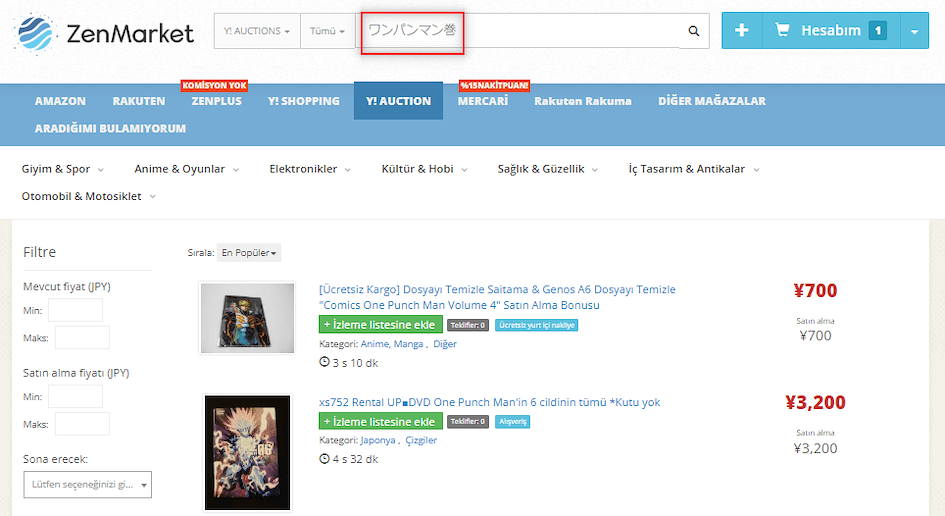Expand the account dropdown arrow beside Hesabım

[914, 31]
